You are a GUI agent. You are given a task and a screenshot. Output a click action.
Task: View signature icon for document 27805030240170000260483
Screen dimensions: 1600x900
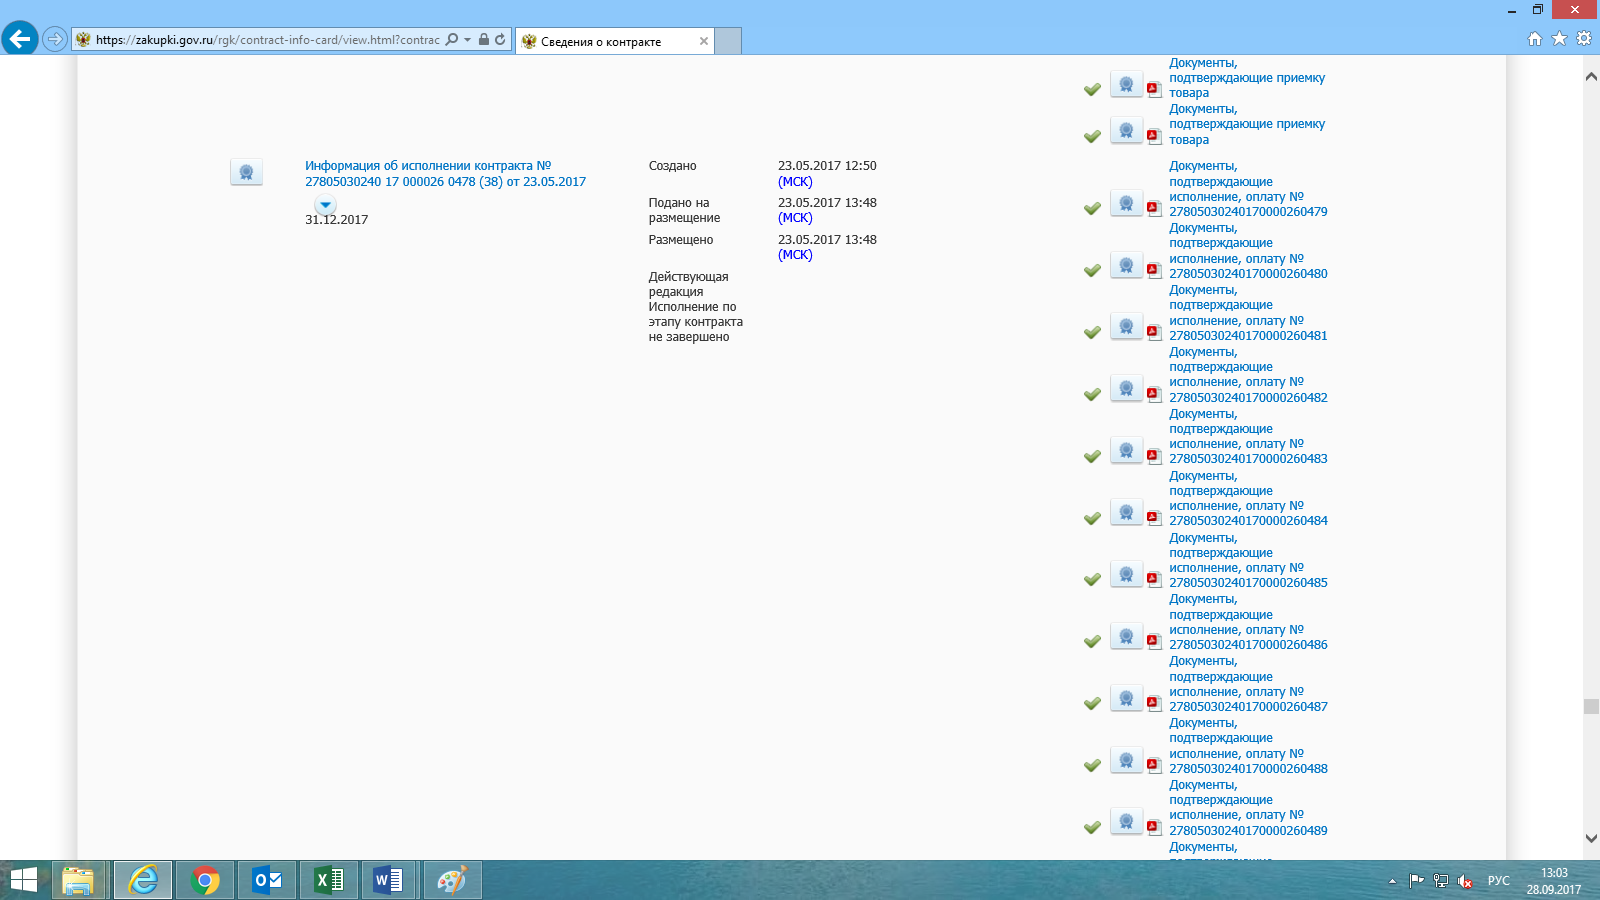click(x=1126, y=450)
